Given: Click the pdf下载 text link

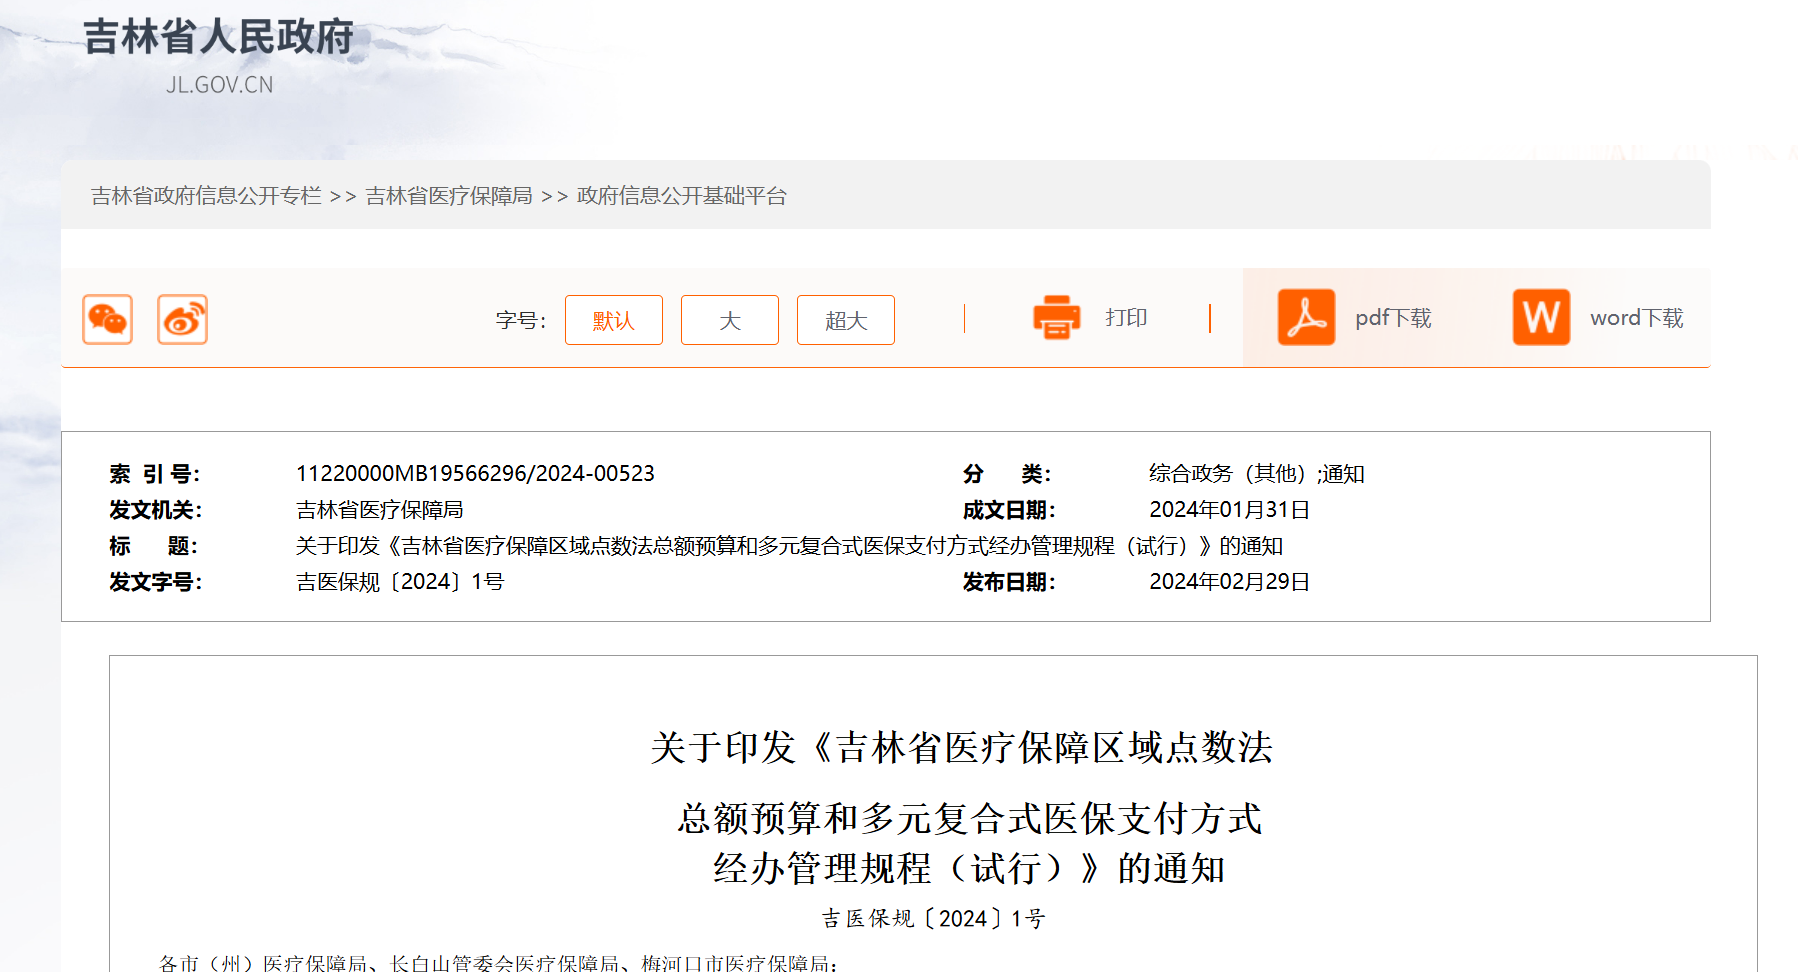Looking at the screenshot, I should (1393, 318).
